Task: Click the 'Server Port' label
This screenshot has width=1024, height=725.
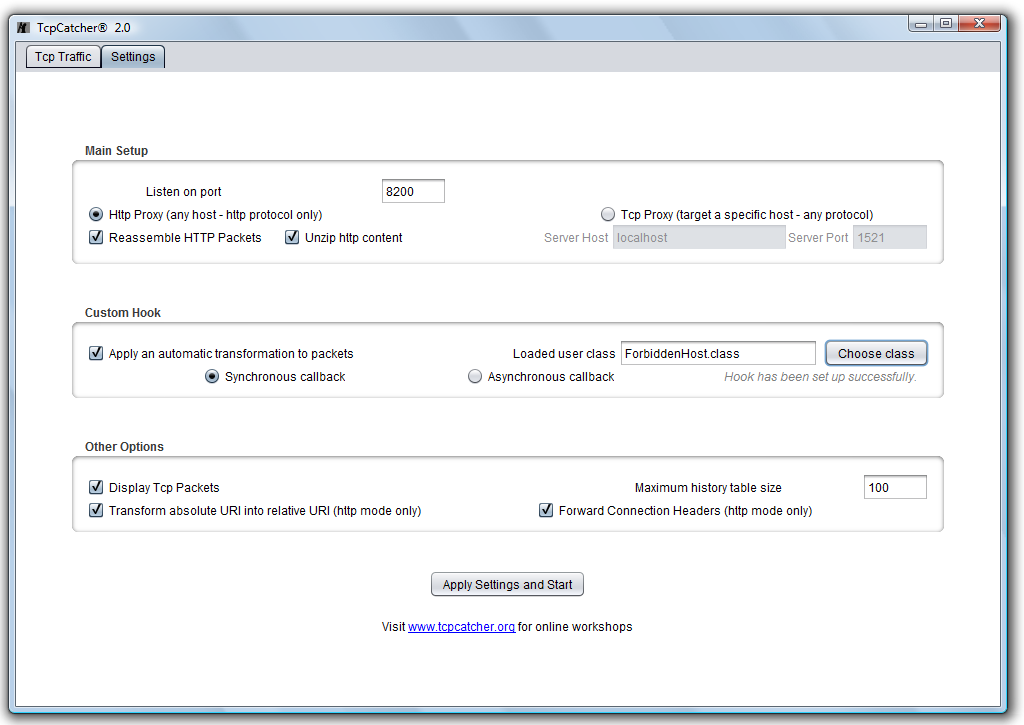Action: [x=818, y=238]
